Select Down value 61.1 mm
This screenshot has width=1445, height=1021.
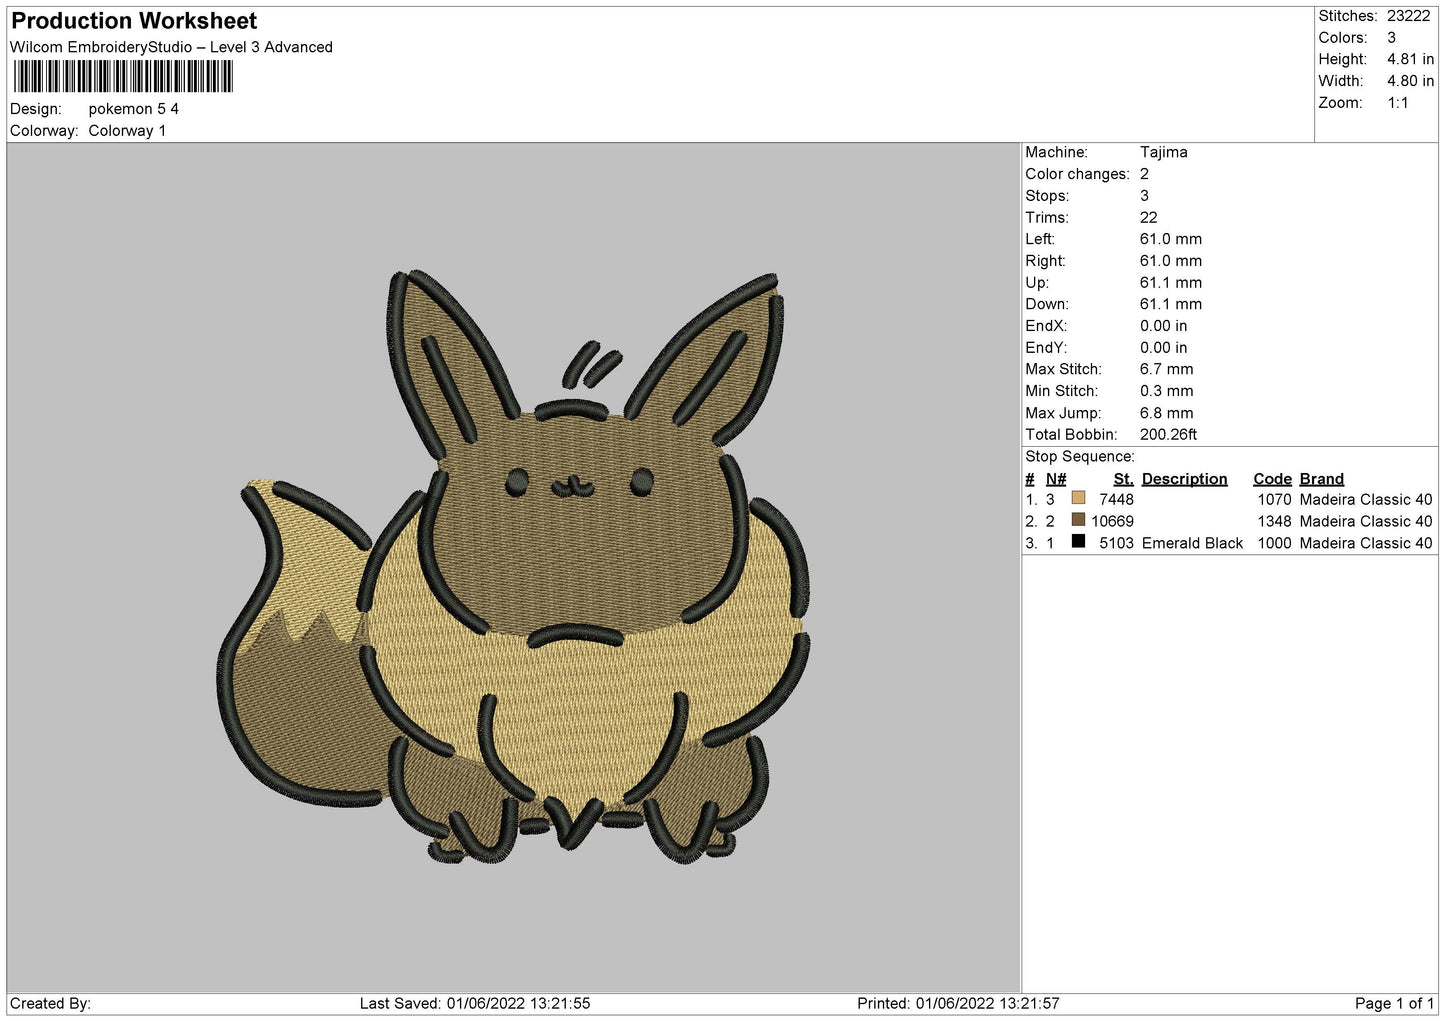[x=1171, y=304]
